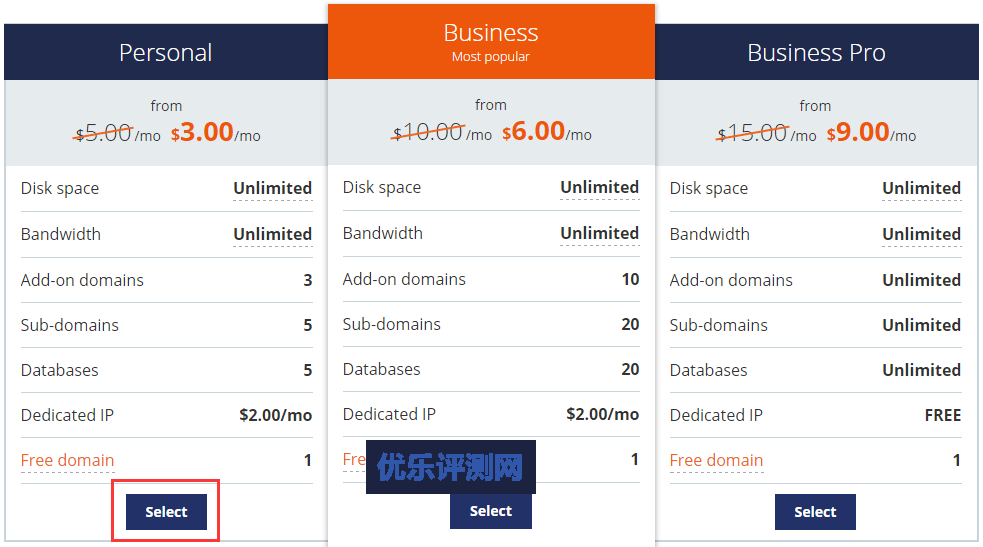Click the $9.00/mo Business Pro price
The height and width of the screenshot is (547, 983).
pos(871,133)
